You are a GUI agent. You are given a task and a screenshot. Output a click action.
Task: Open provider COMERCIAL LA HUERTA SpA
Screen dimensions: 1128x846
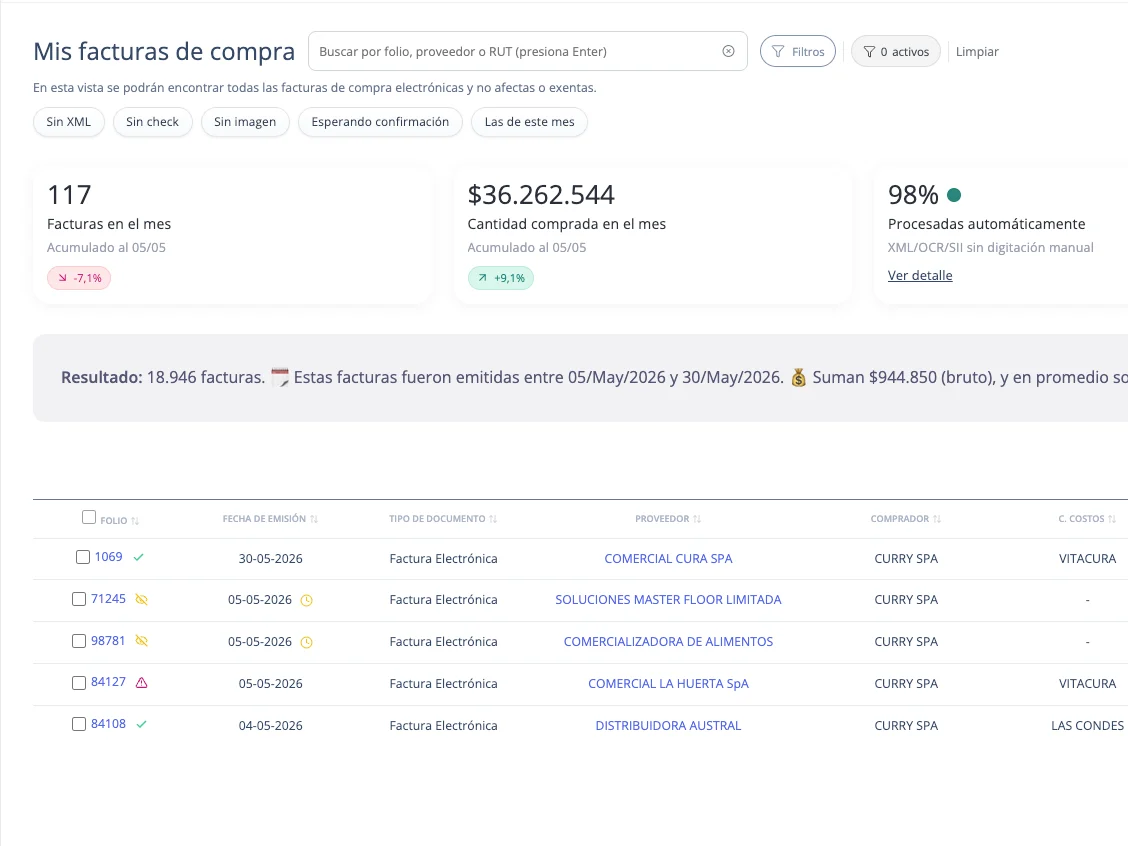(x=668, y=683)
